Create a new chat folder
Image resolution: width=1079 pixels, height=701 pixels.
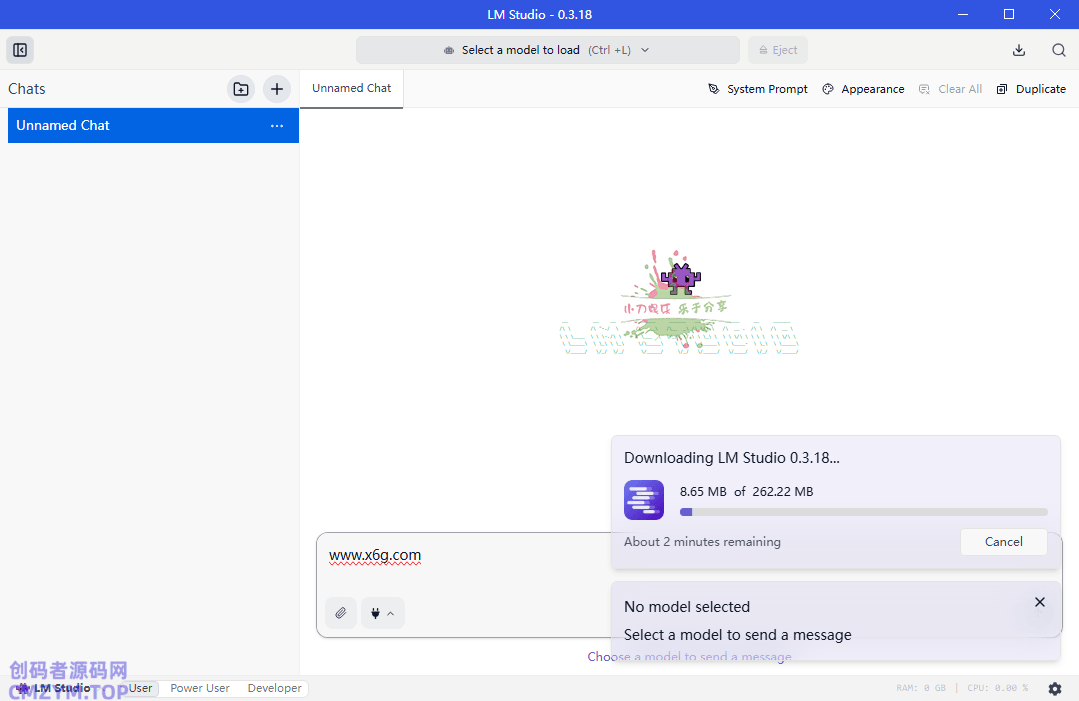tap(241, 89)
